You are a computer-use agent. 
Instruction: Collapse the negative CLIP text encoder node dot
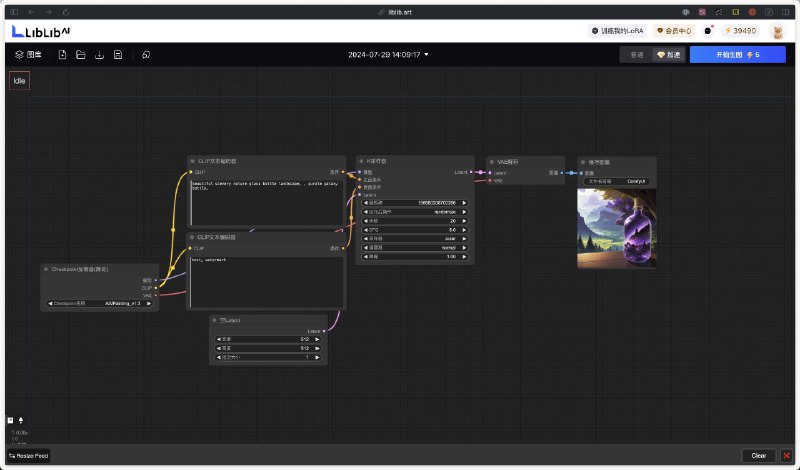coord(192,237)
